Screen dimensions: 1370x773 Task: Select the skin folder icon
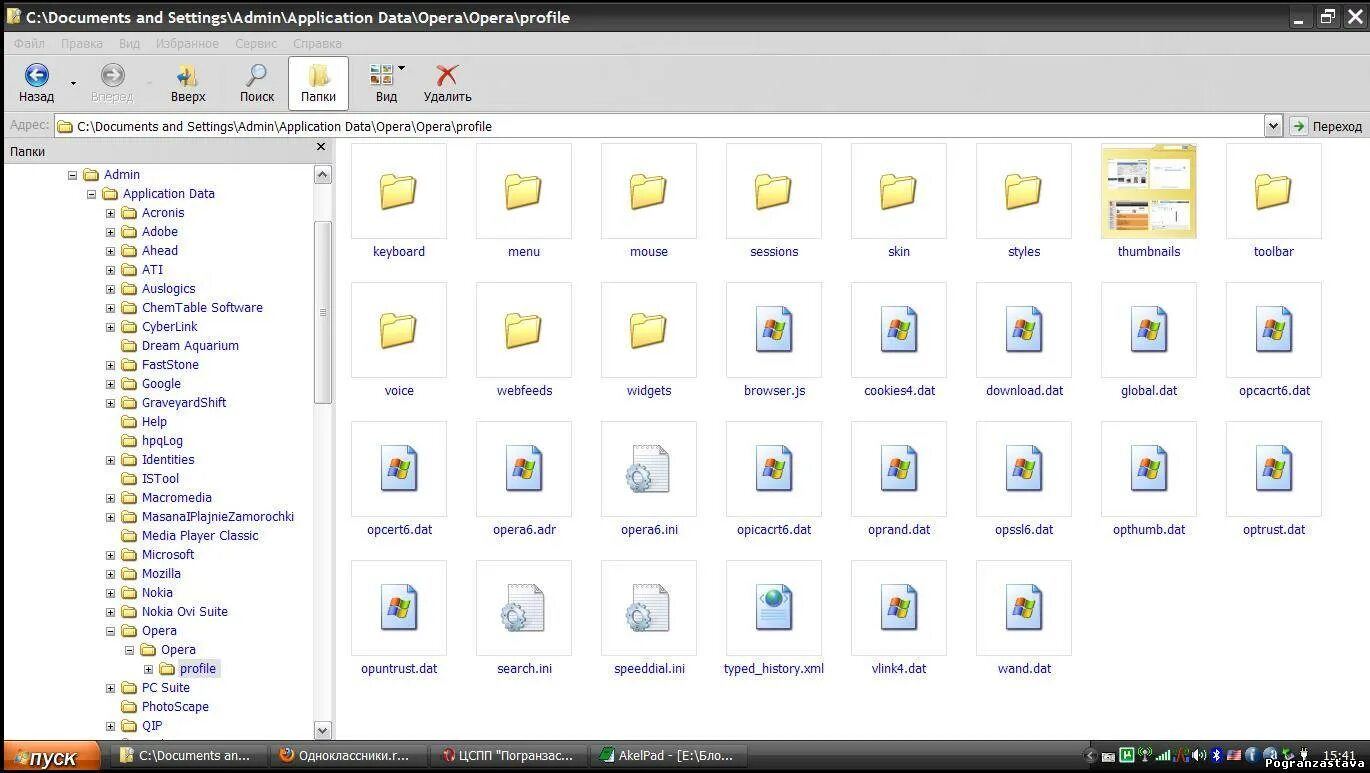point(898,190)
